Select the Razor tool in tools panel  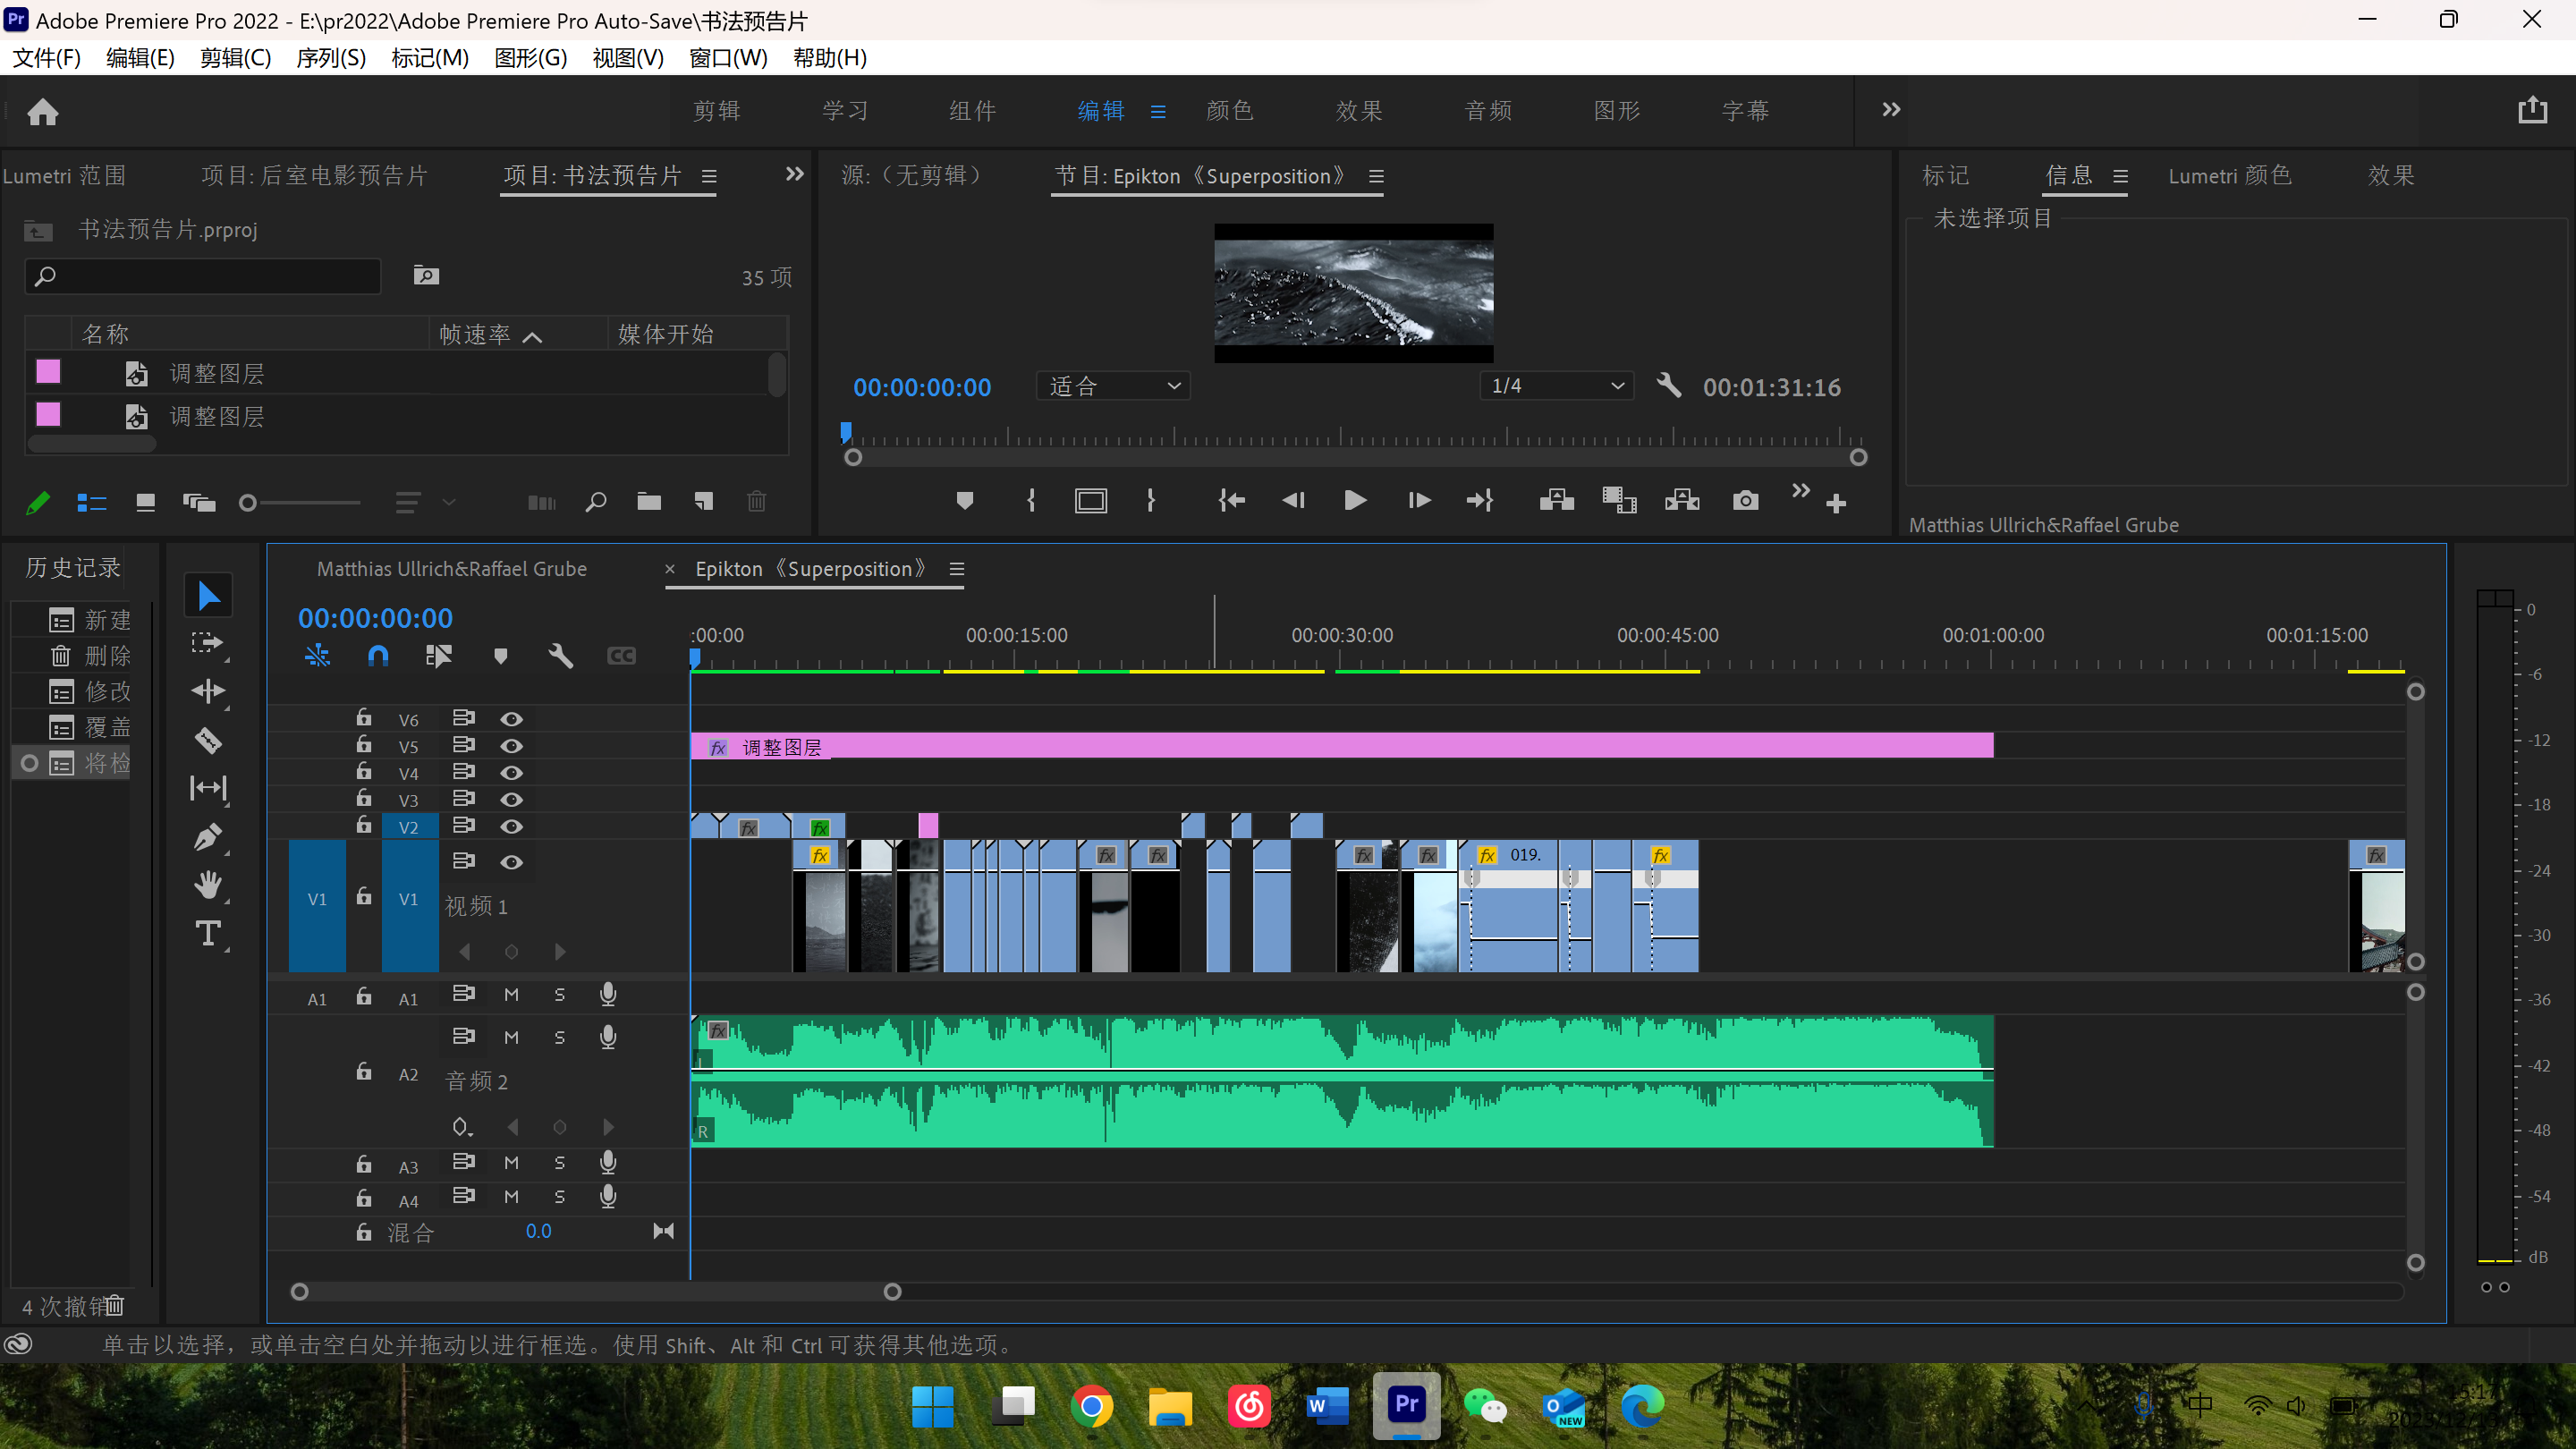(x=208, y=740)
